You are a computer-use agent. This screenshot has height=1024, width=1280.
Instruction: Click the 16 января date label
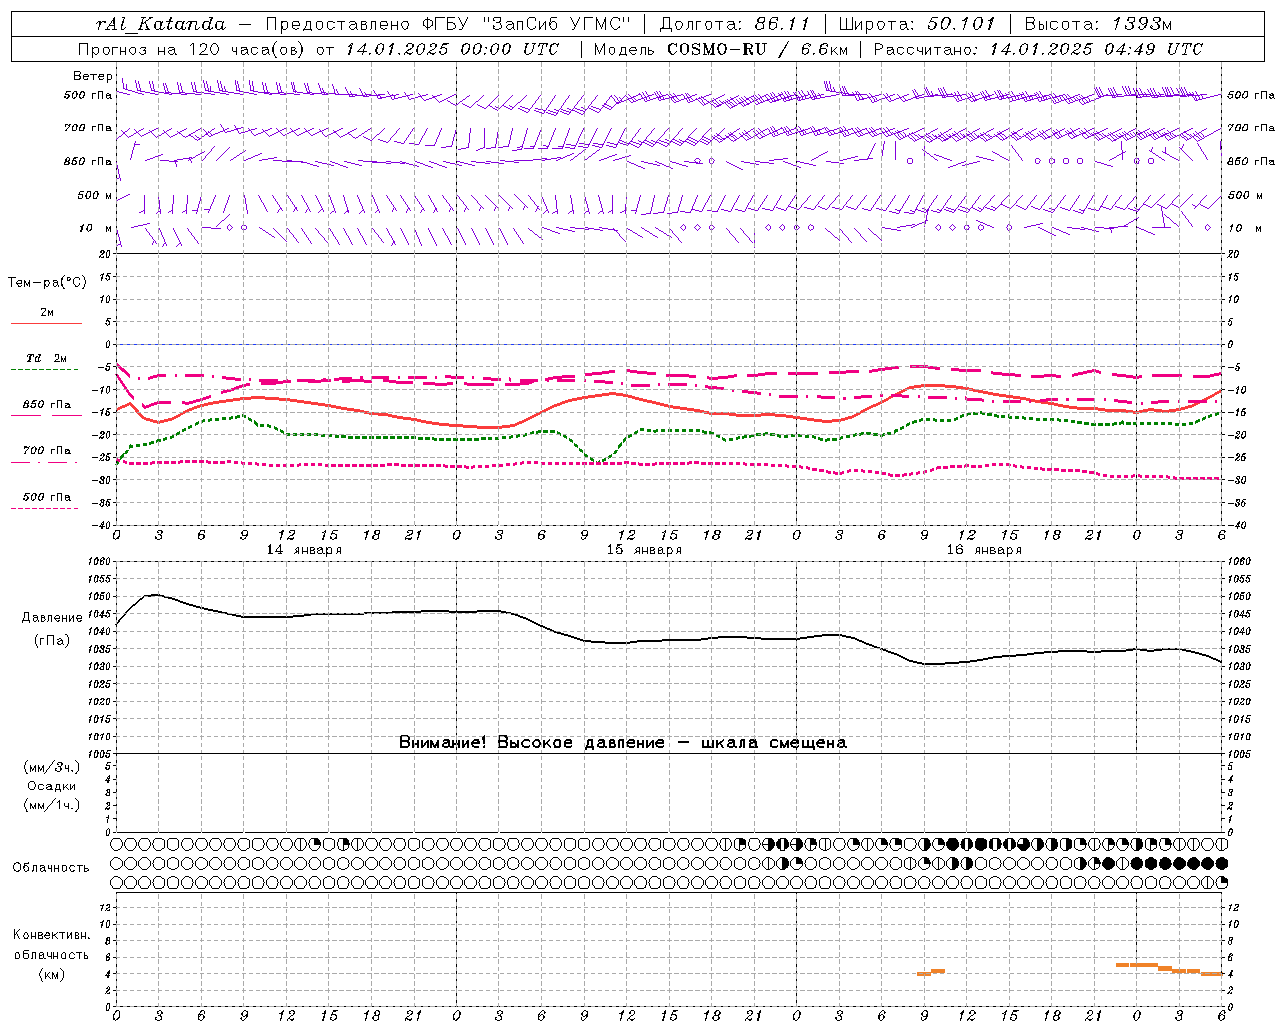(x=984, y=550)
